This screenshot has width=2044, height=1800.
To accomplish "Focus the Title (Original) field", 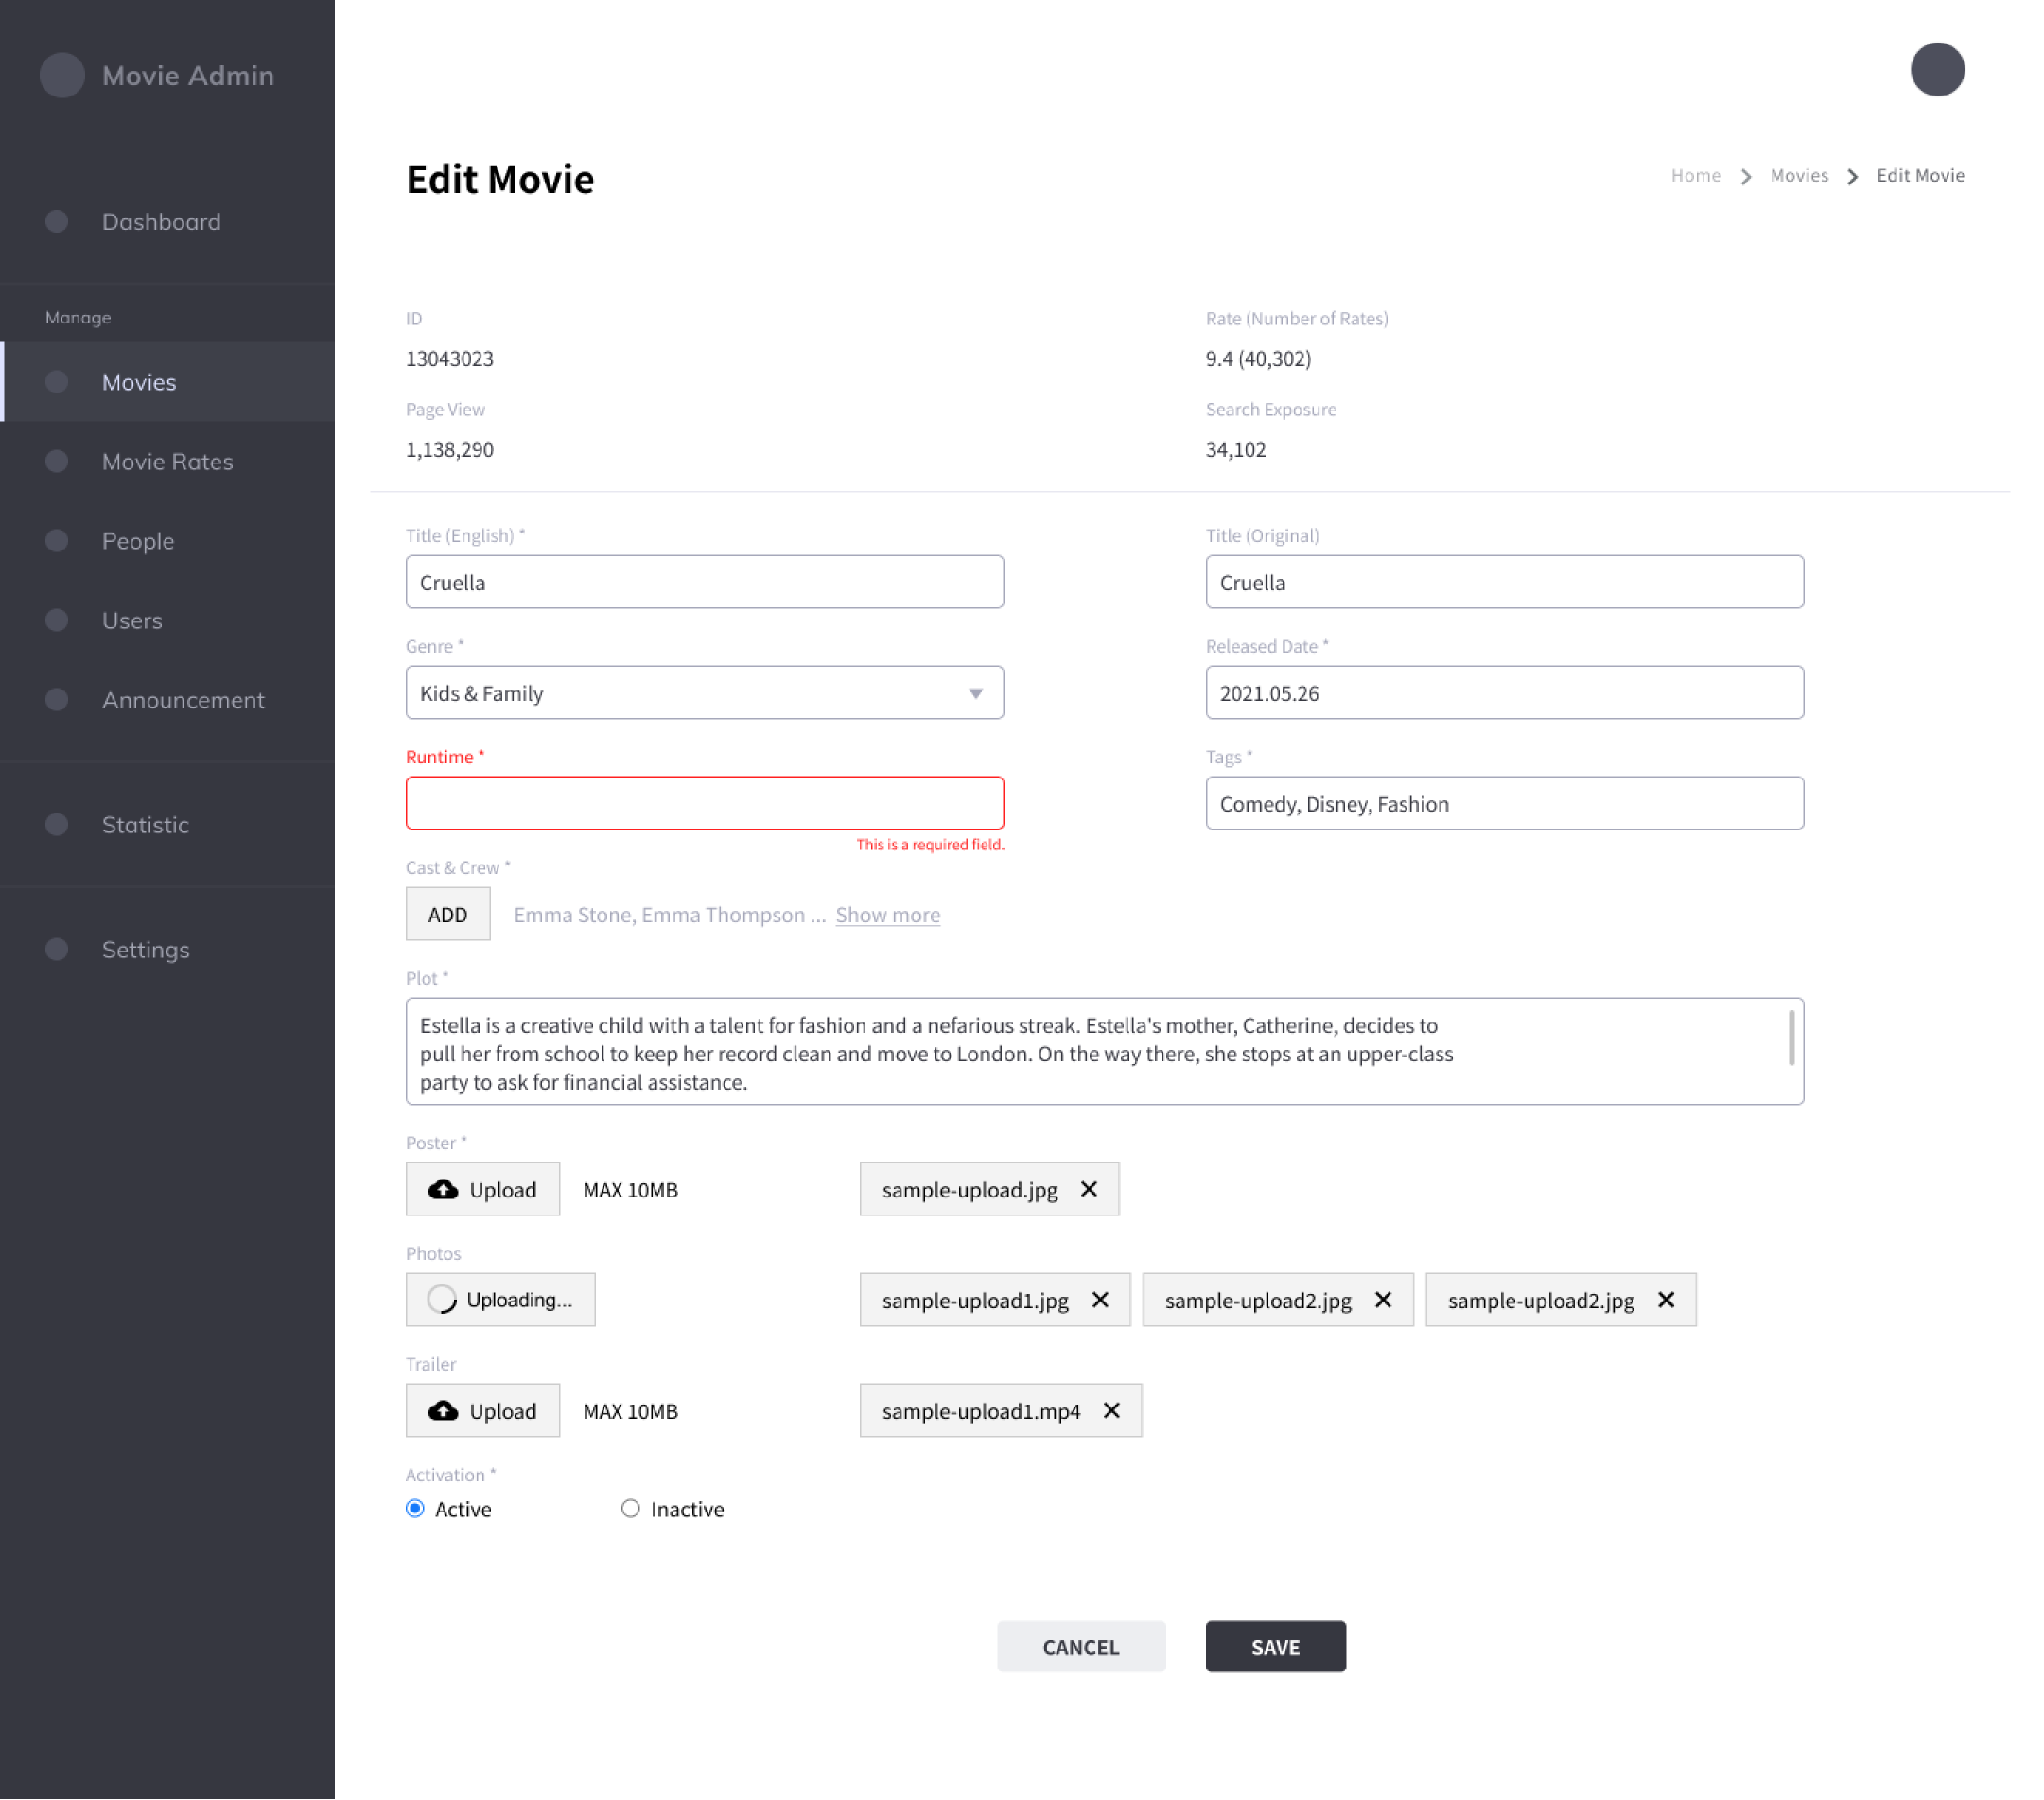I will (x=1505, y=582).
